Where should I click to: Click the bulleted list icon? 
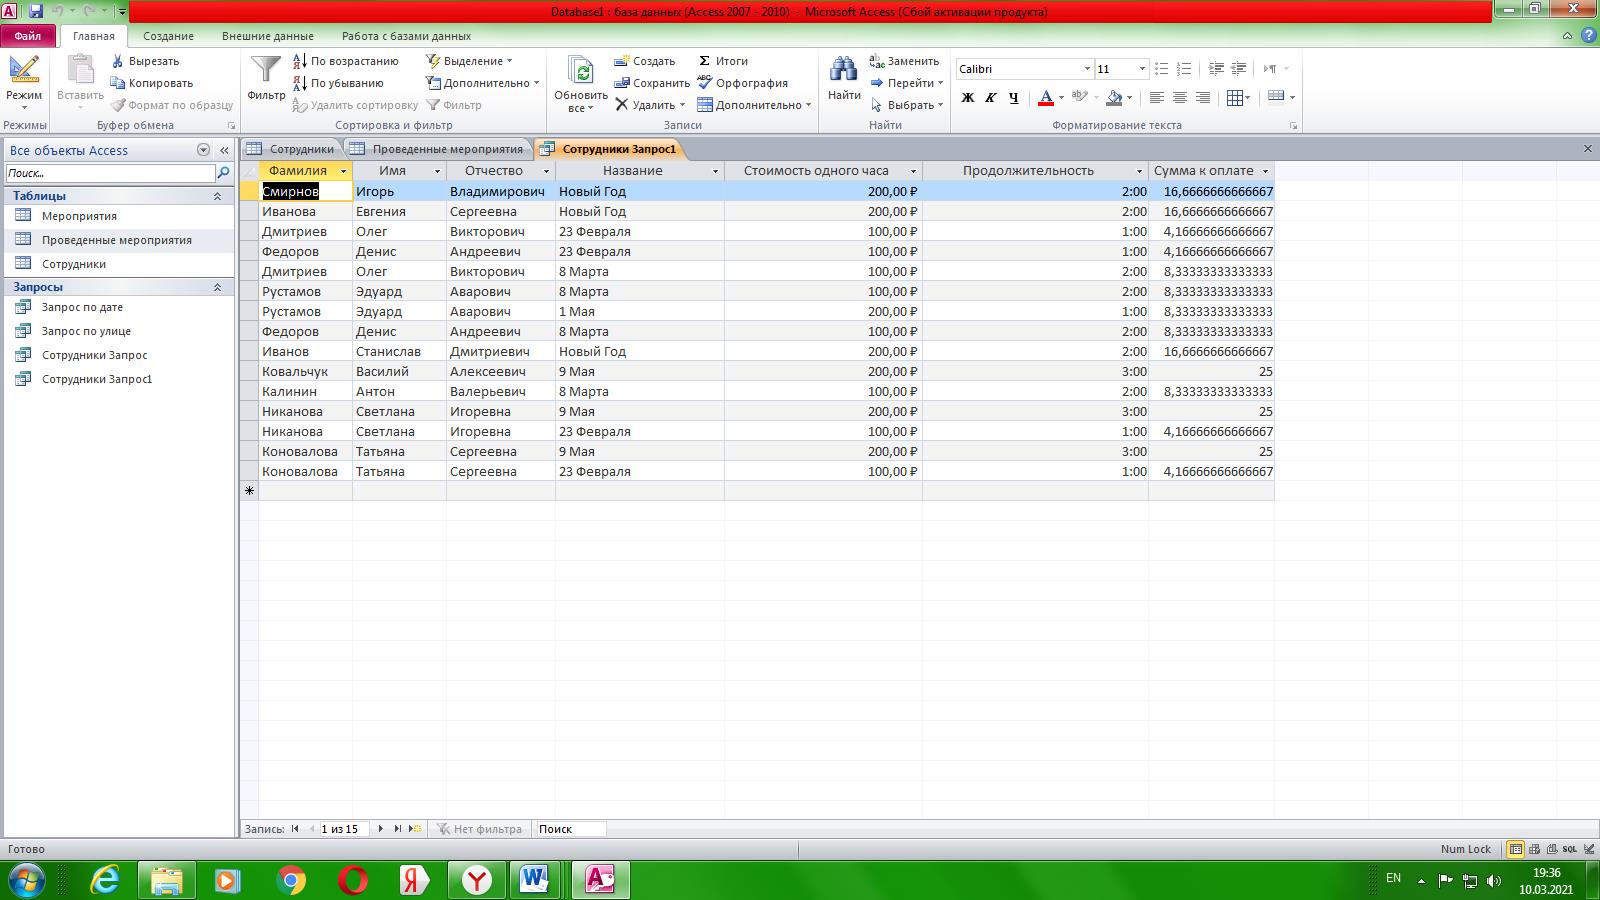1161,69
